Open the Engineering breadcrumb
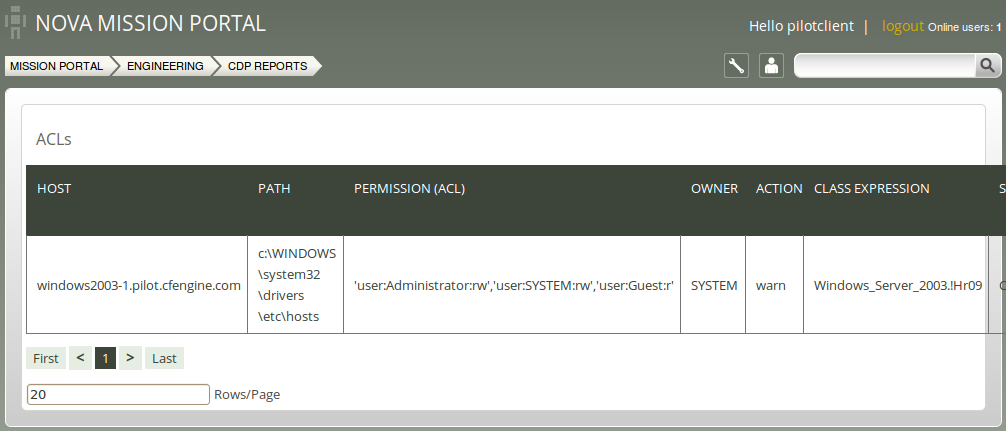Viewport: 1006px width, 431px height. pyautogui.click(x=165, y=66)
